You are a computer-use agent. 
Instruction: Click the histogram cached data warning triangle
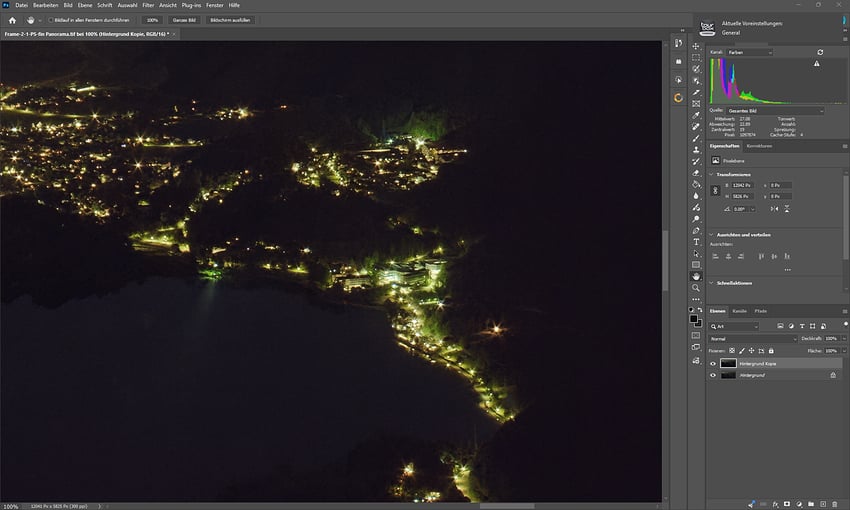pos(817,63)
